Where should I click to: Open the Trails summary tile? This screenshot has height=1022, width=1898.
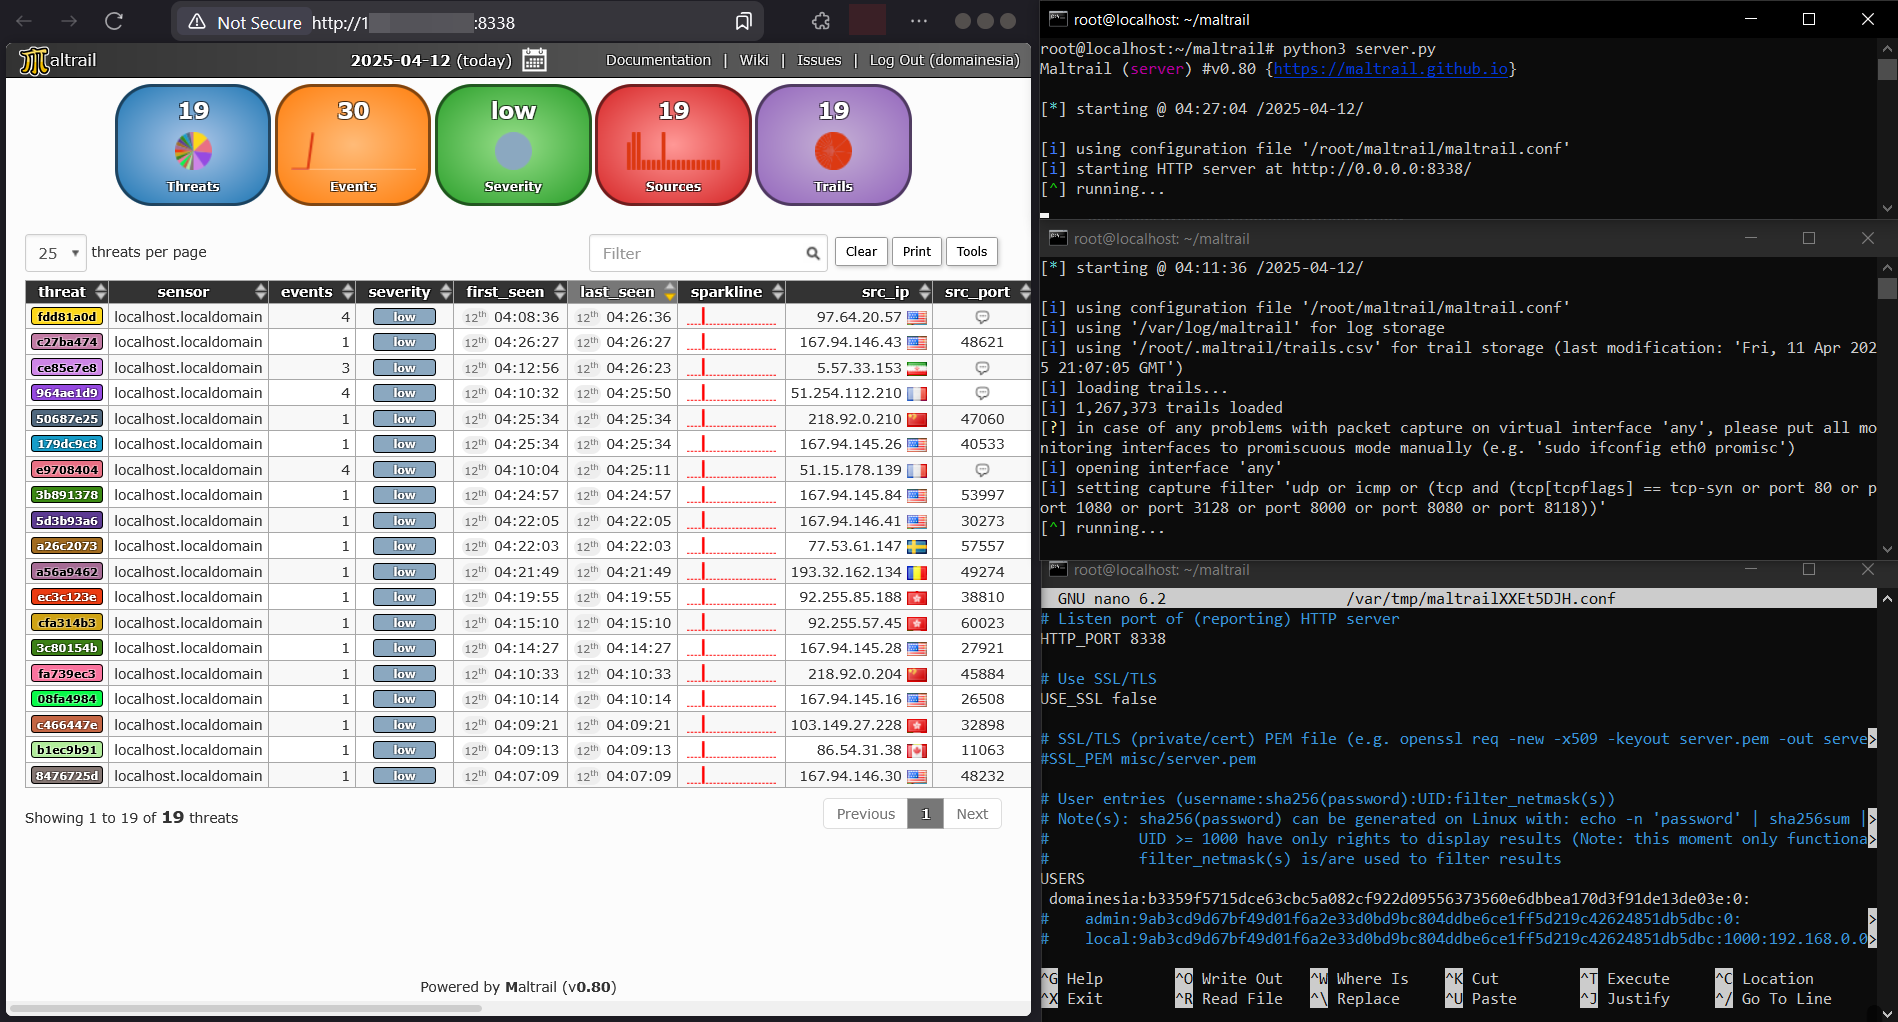click(833, 145)
